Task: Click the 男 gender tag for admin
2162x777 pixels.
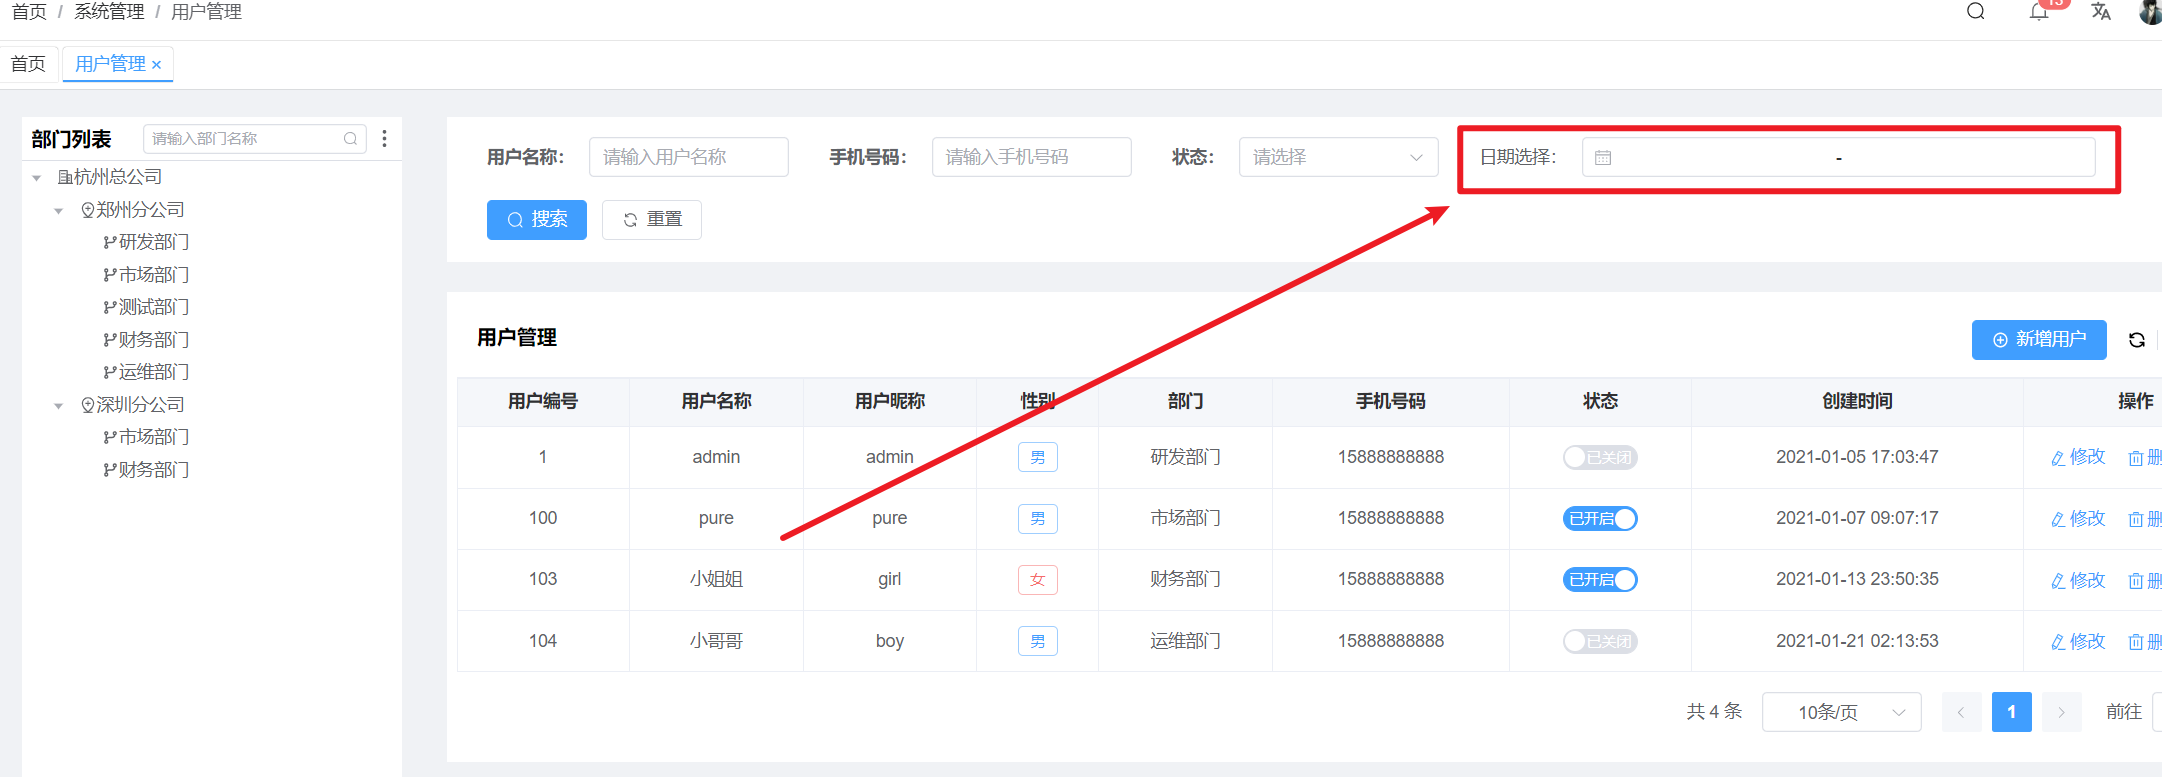Action: coord(1038,458)
